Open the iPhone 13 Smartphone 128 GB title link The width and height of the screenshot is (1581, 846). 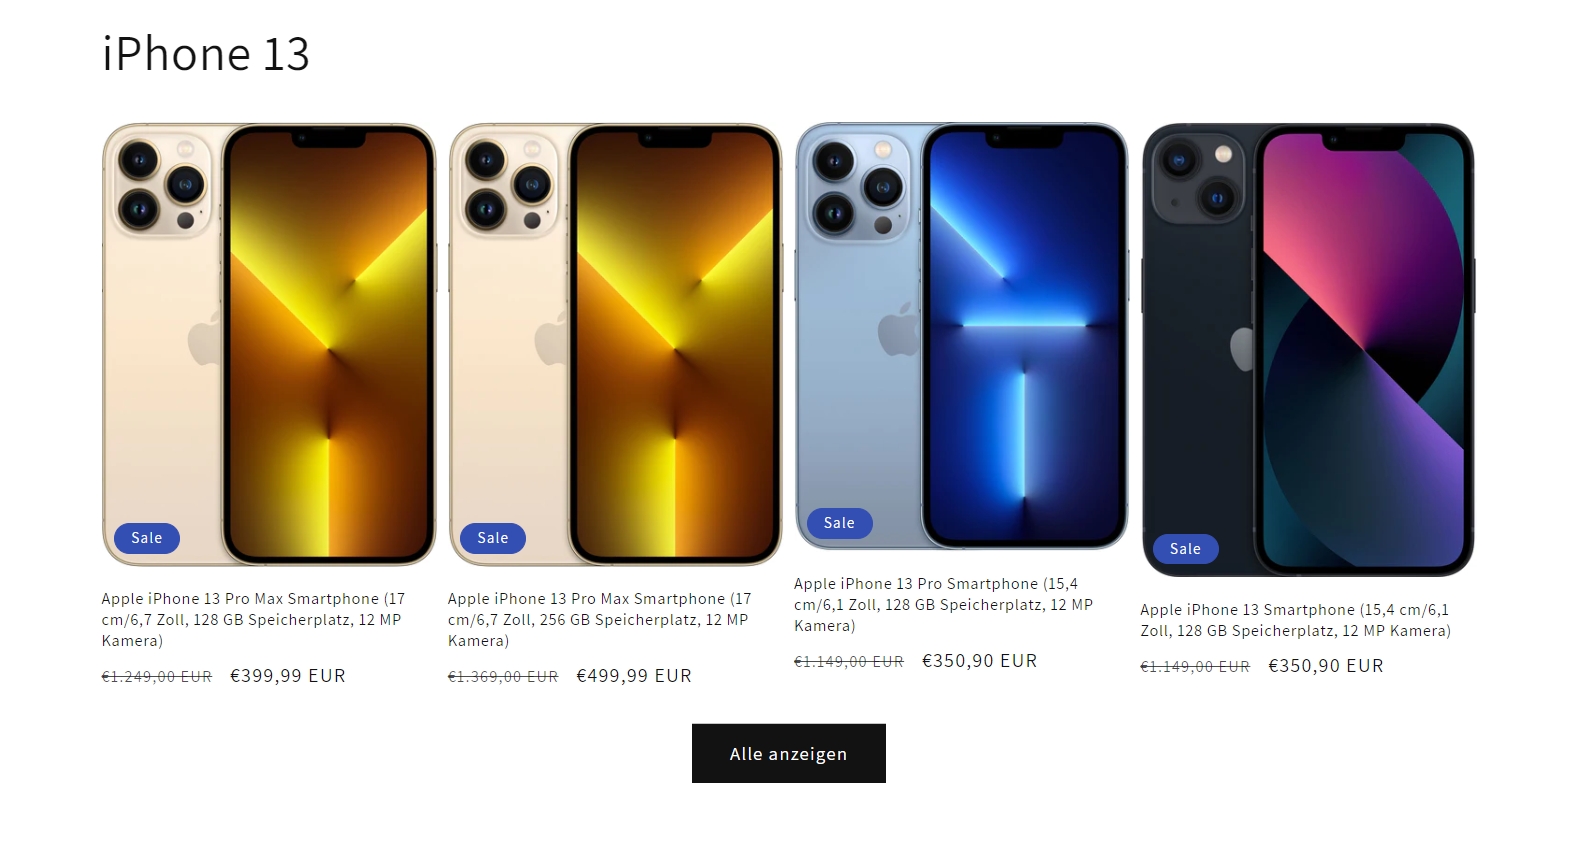click(x=1295, y=620)
